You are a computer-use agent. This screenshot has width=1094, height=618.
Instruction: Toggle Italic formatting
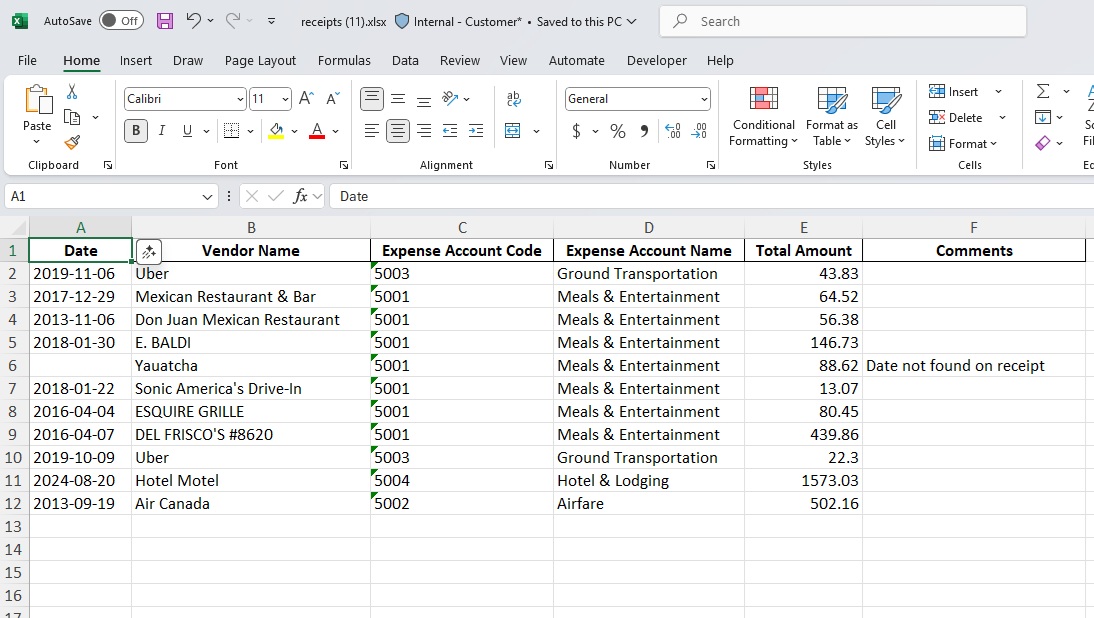click(161, 130)
